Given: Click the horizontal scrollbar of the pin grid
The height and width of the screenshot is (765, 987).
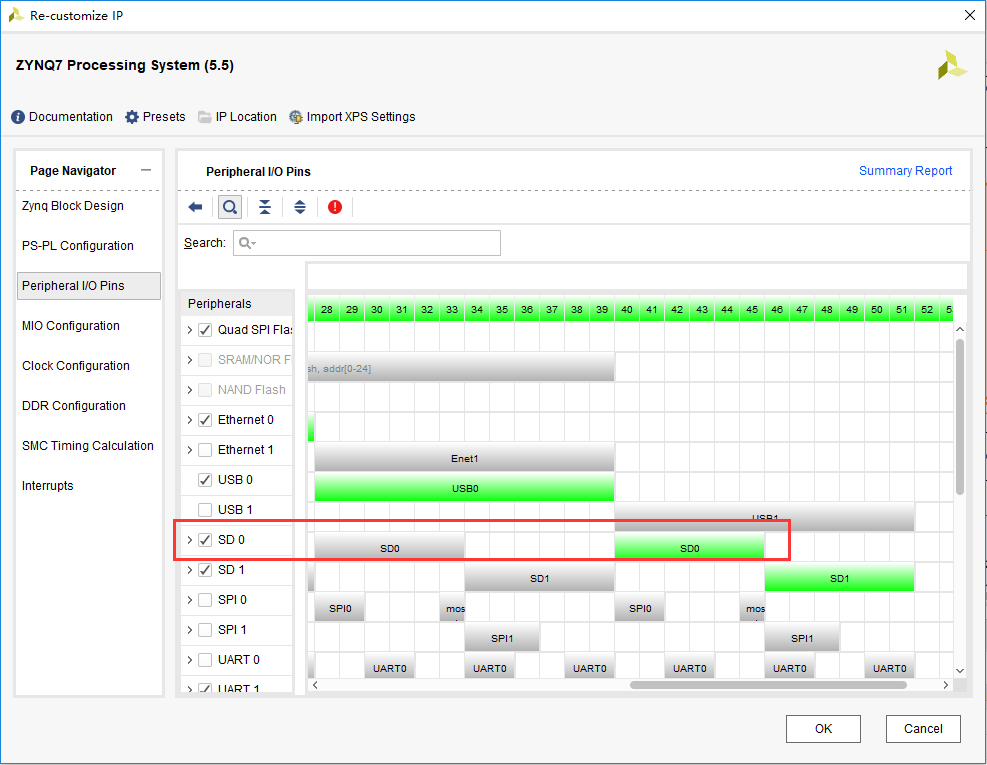Looking at the screenshot, I should click(x=768, y=685).
